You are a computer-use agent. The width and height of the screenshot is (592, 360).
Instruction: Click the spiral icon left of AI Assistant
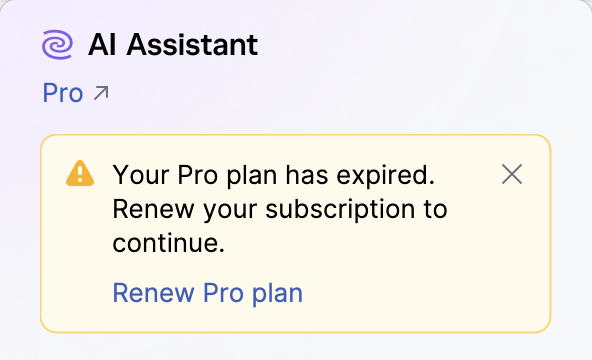coord(57,45)
